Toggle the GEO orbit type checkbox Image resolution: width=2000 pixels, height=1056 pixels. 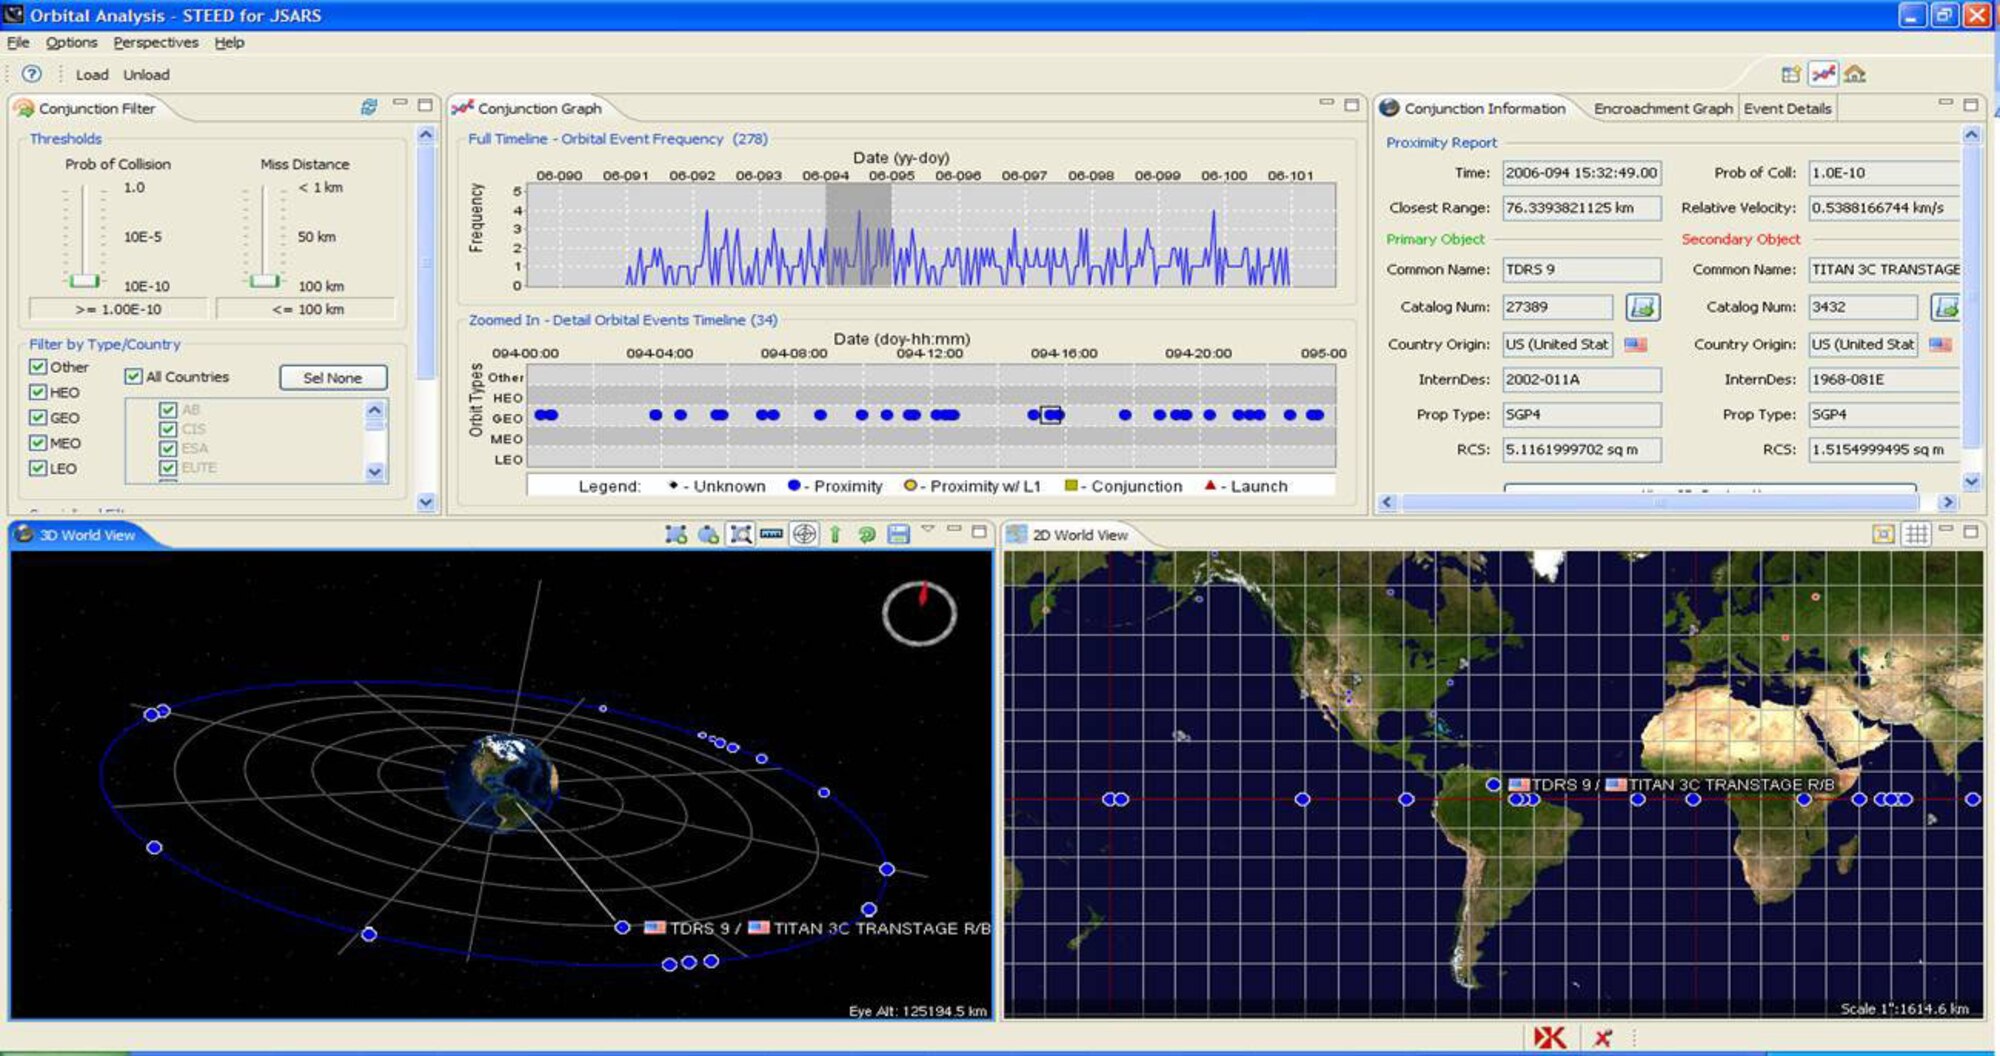[x=38, y=417]
